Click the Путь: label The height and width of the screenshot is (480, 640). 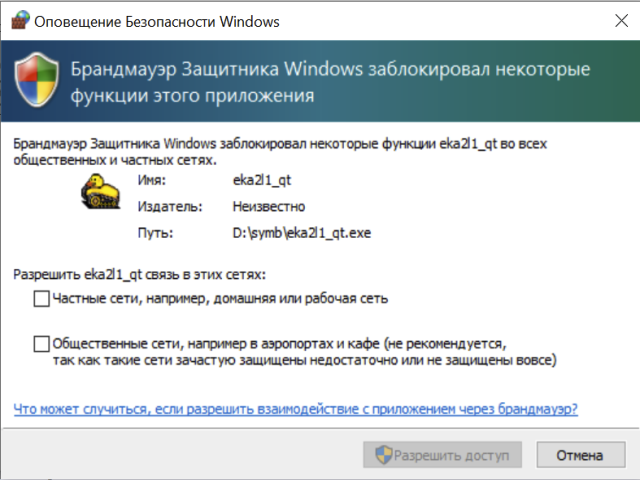click(x=155, y=233)
